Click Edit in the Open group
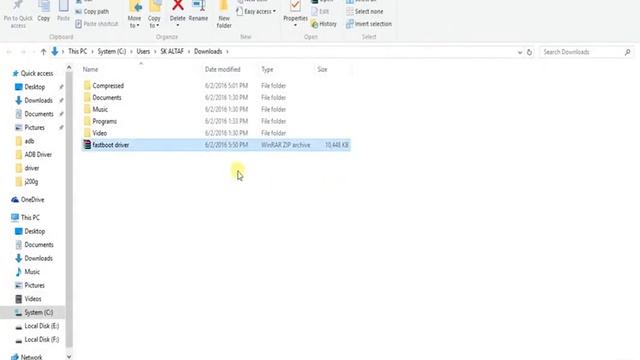Screen dimensions: 640x360 pyautogui.click(x=320, y=11)
